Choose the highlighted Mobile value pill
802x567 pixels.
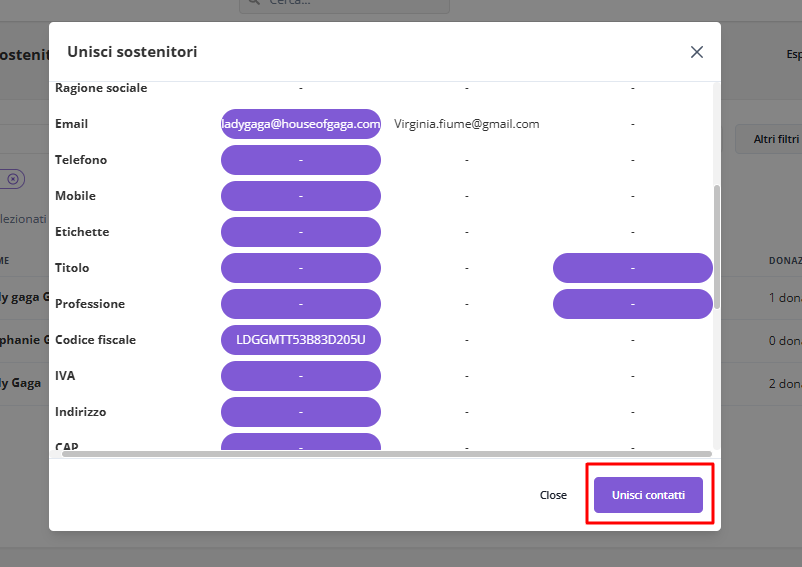click(x=301, y=196)
